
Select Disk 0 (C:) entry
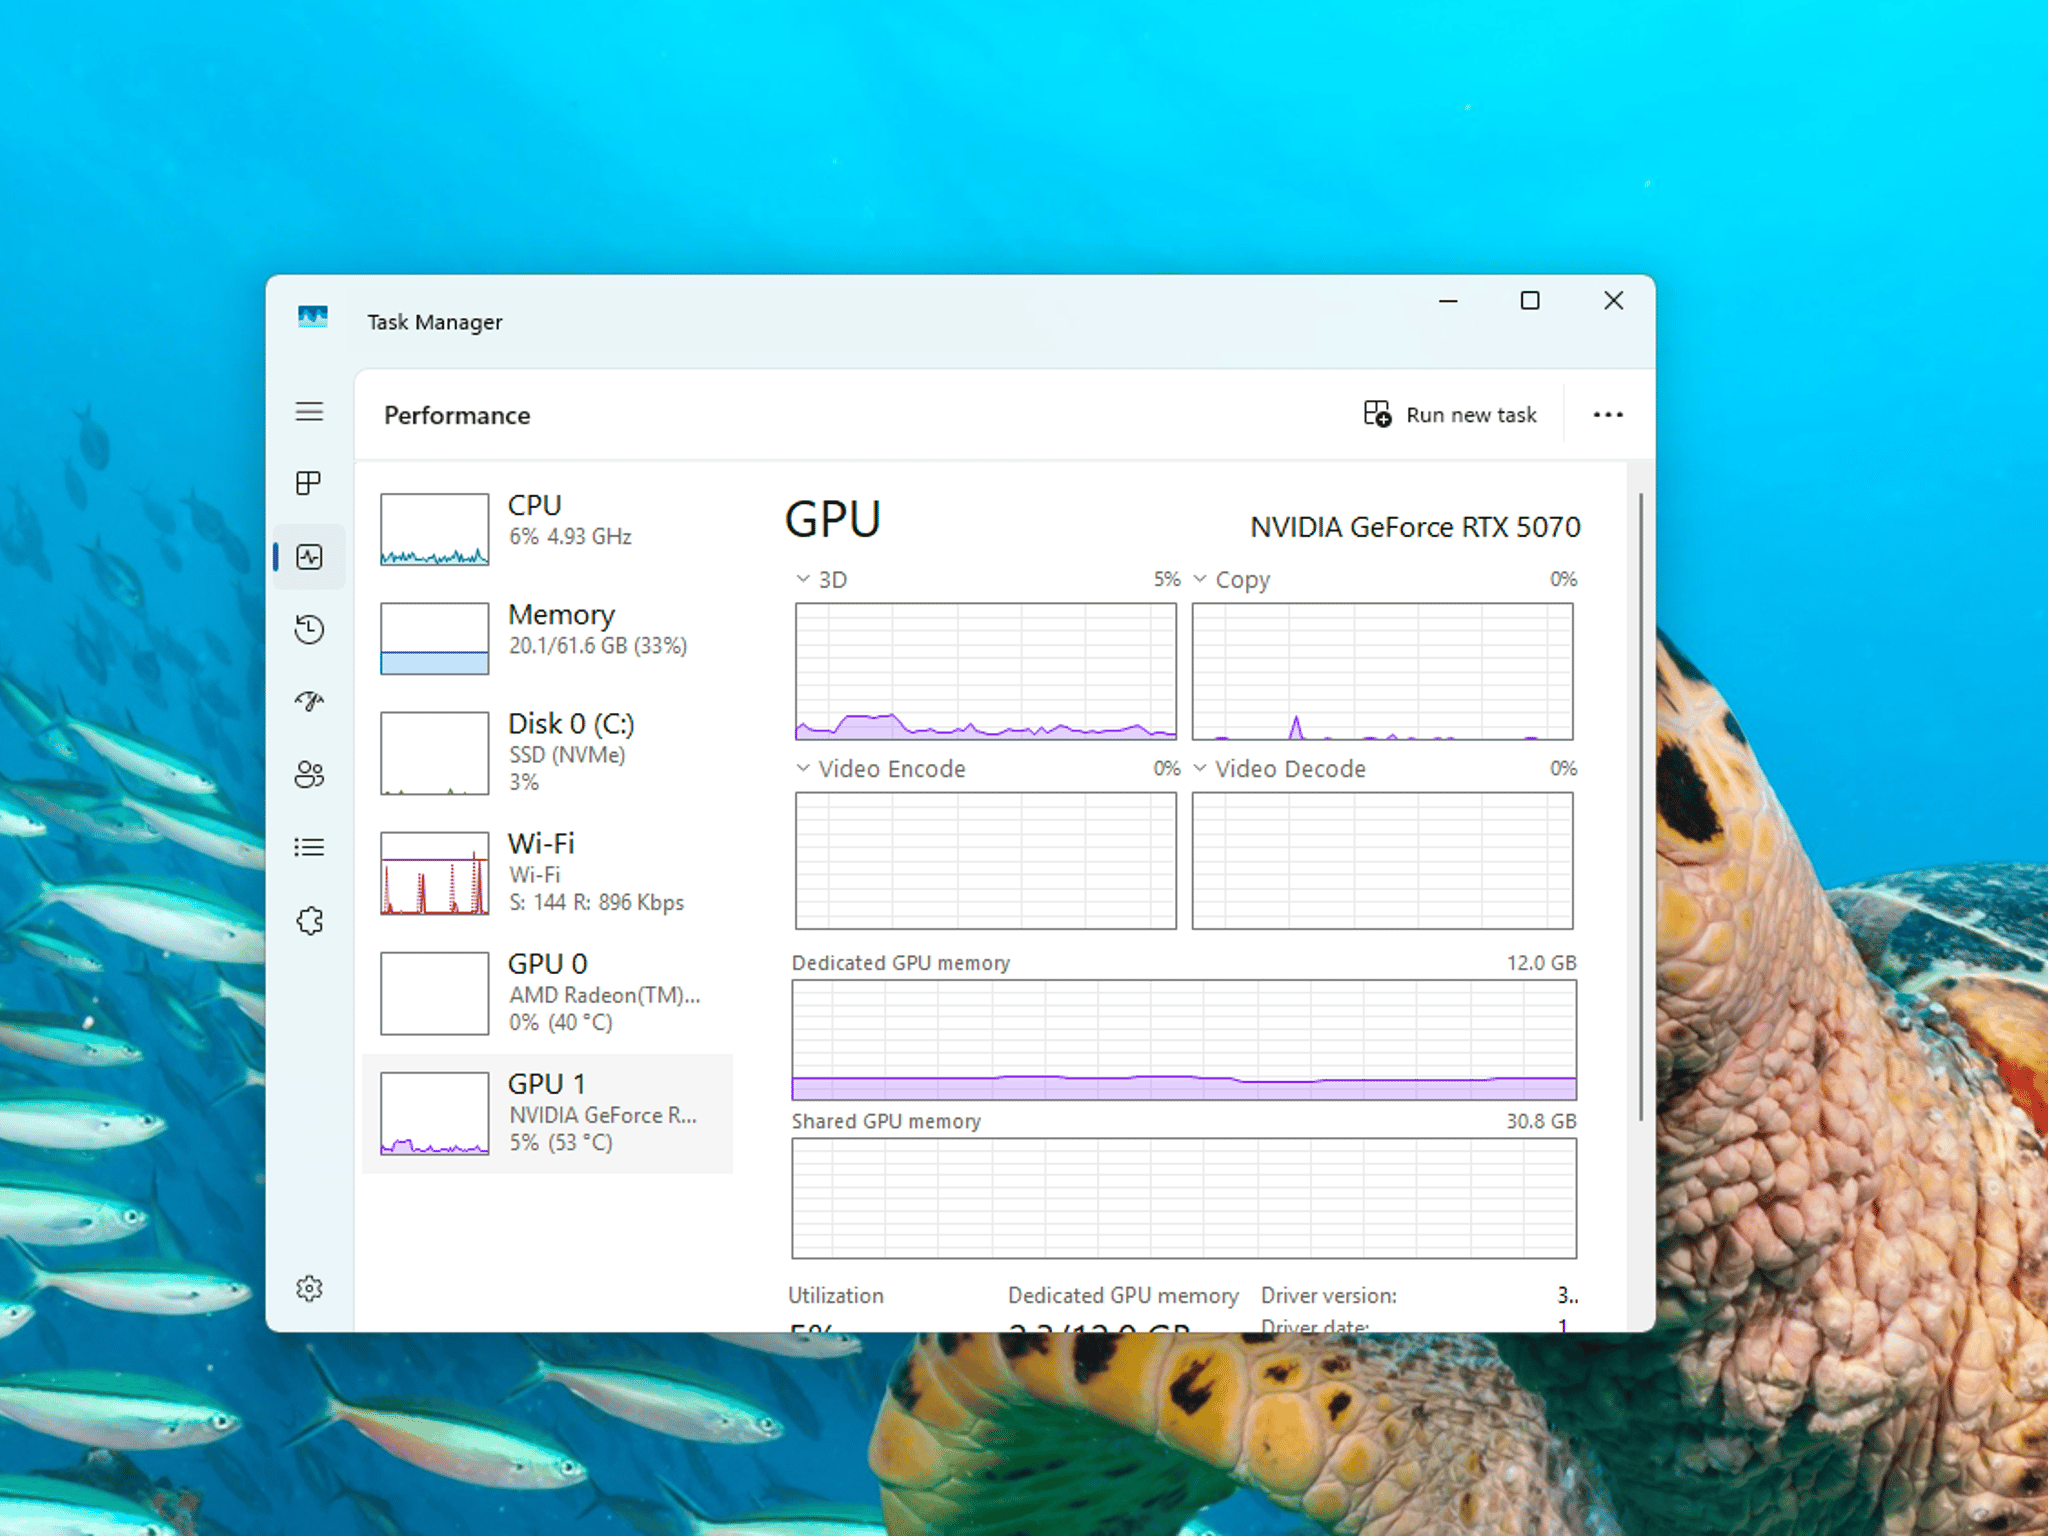pos(548,753)
